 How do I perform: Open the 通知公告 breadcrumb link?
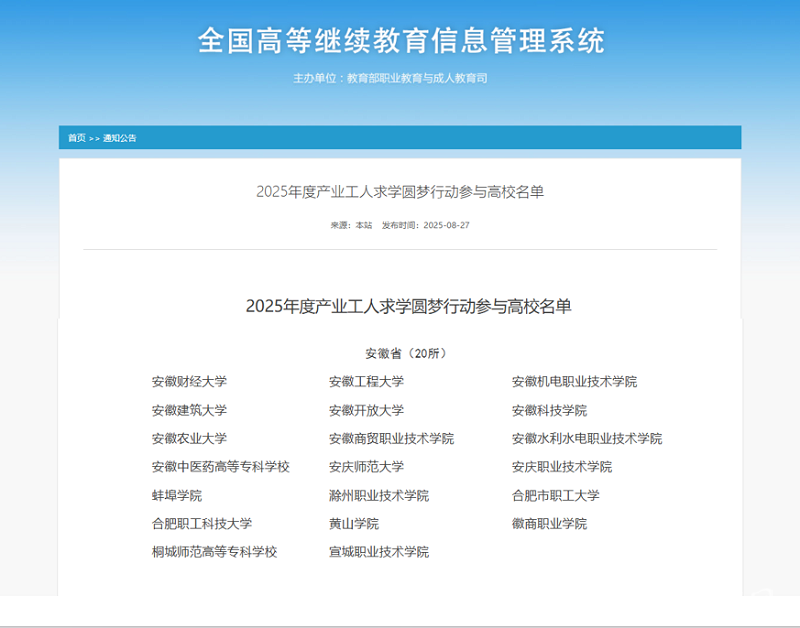click(x=120, y=138)
